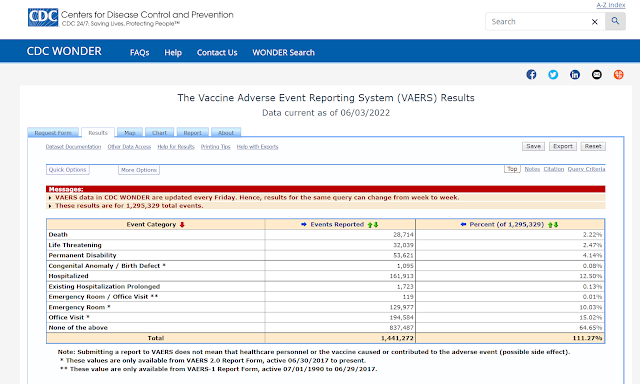Jump to the Notes link
The height and width of the screenshot is (384, 640).
tap(532, 169)
